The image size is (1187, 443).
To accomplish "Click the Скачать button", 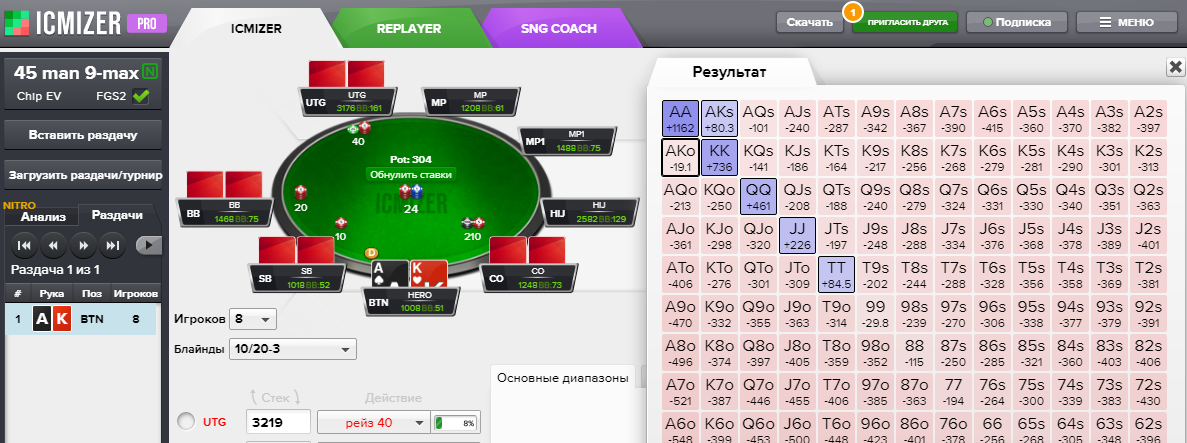I will tap(809, 22).
